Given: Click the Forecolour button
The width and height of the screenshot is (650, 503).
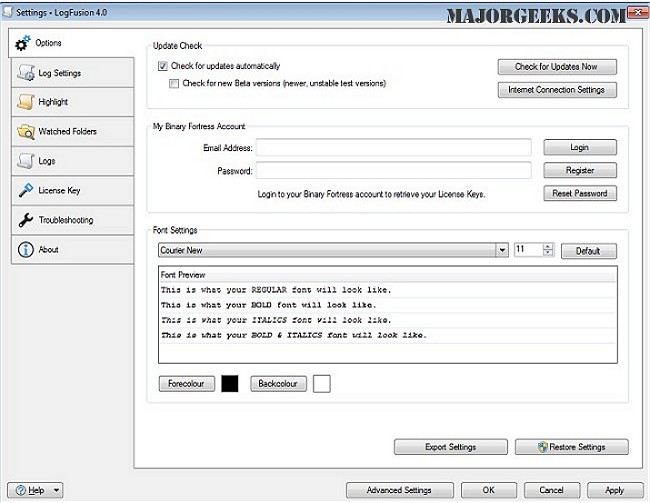Looking at the screenshot, I should [187, 384].
